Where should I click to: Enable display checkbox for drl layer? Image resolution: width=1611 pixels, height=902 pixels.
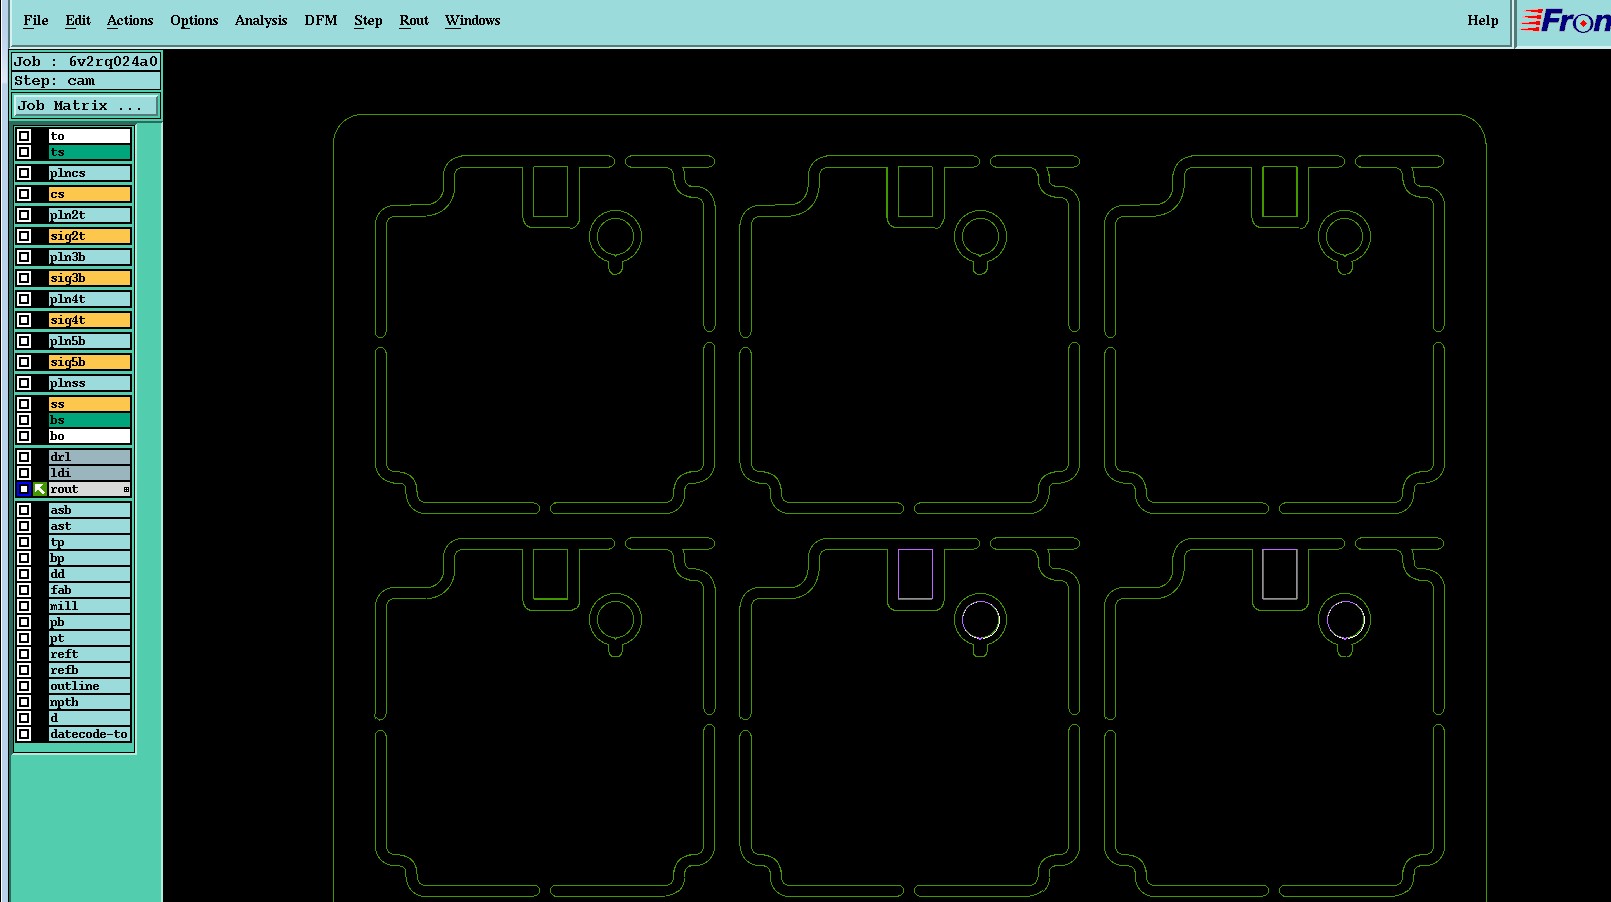pos(24,457)
